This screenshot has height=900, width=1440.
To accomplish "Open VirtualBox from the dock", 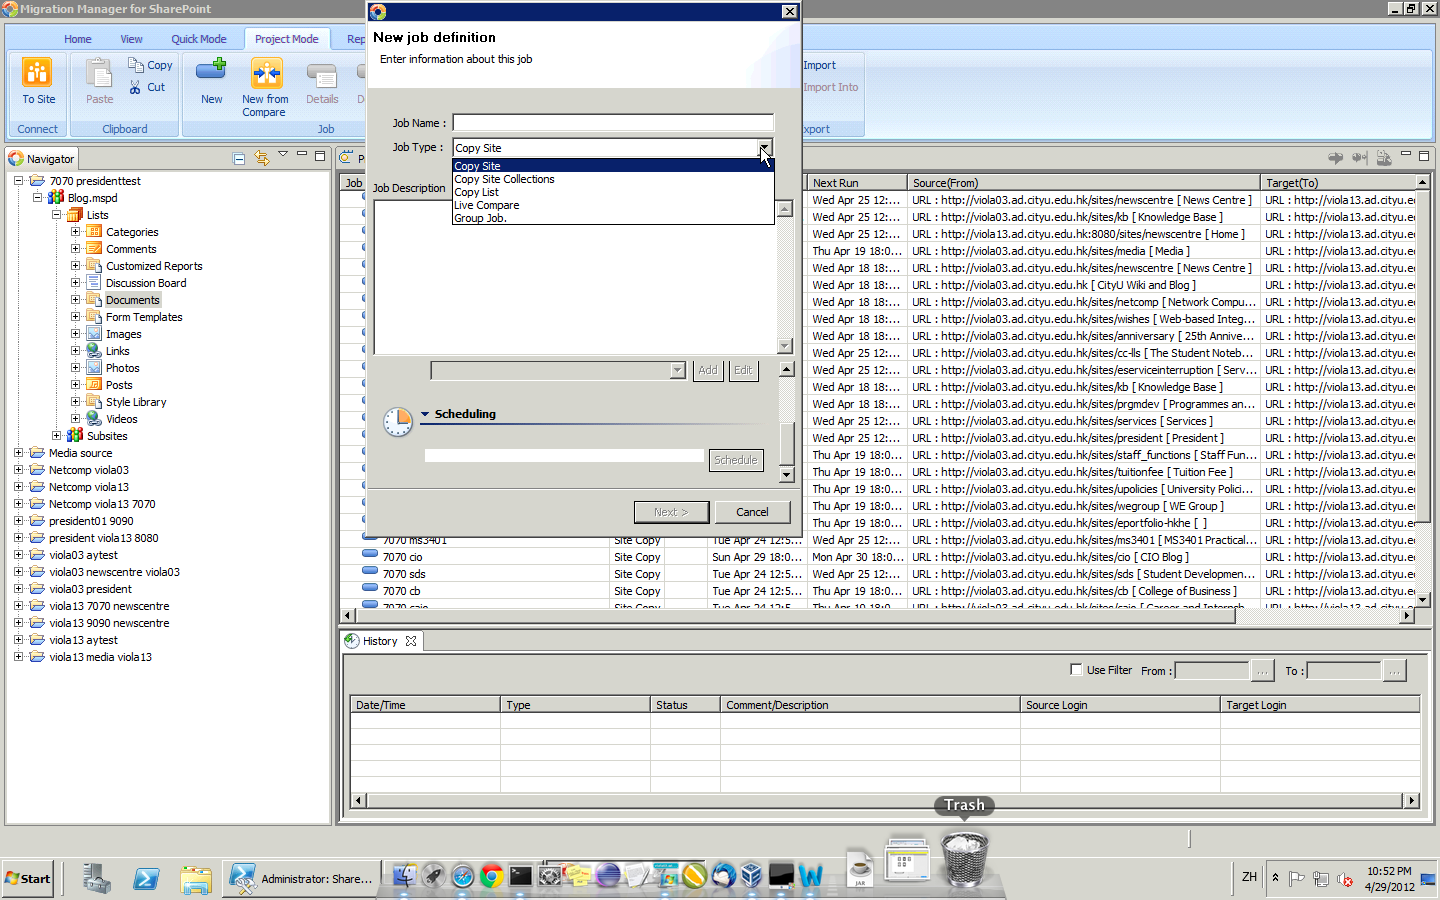I will click(x=752, y=876).
